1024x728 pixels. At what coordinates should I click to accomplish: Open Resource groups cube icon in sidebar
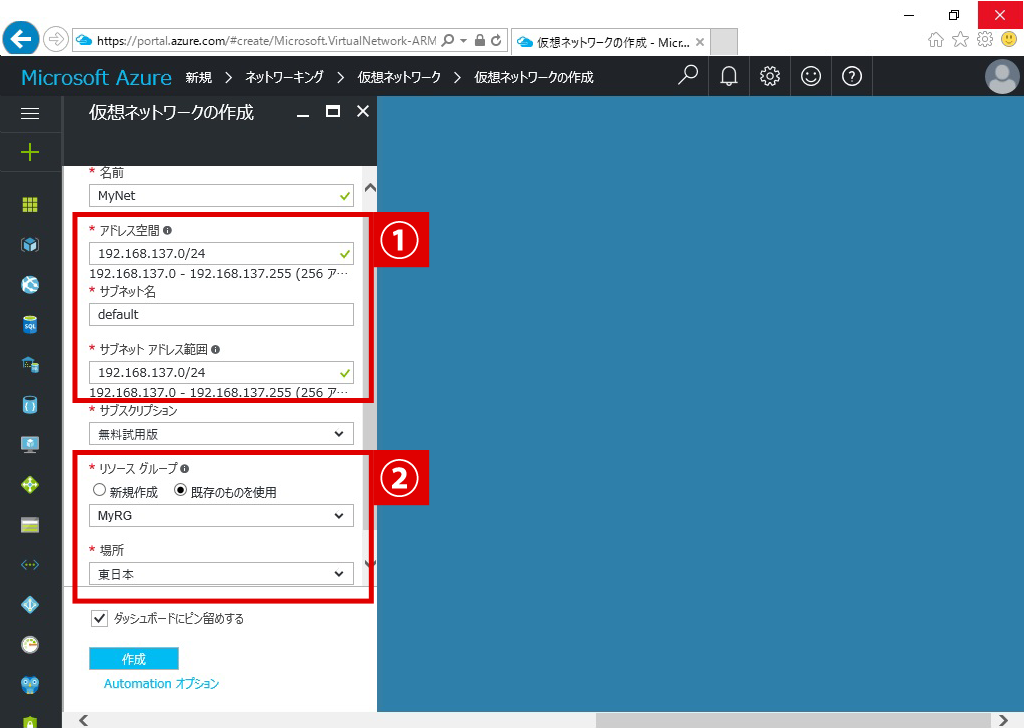pyautogui.click(x=30, y=245)
